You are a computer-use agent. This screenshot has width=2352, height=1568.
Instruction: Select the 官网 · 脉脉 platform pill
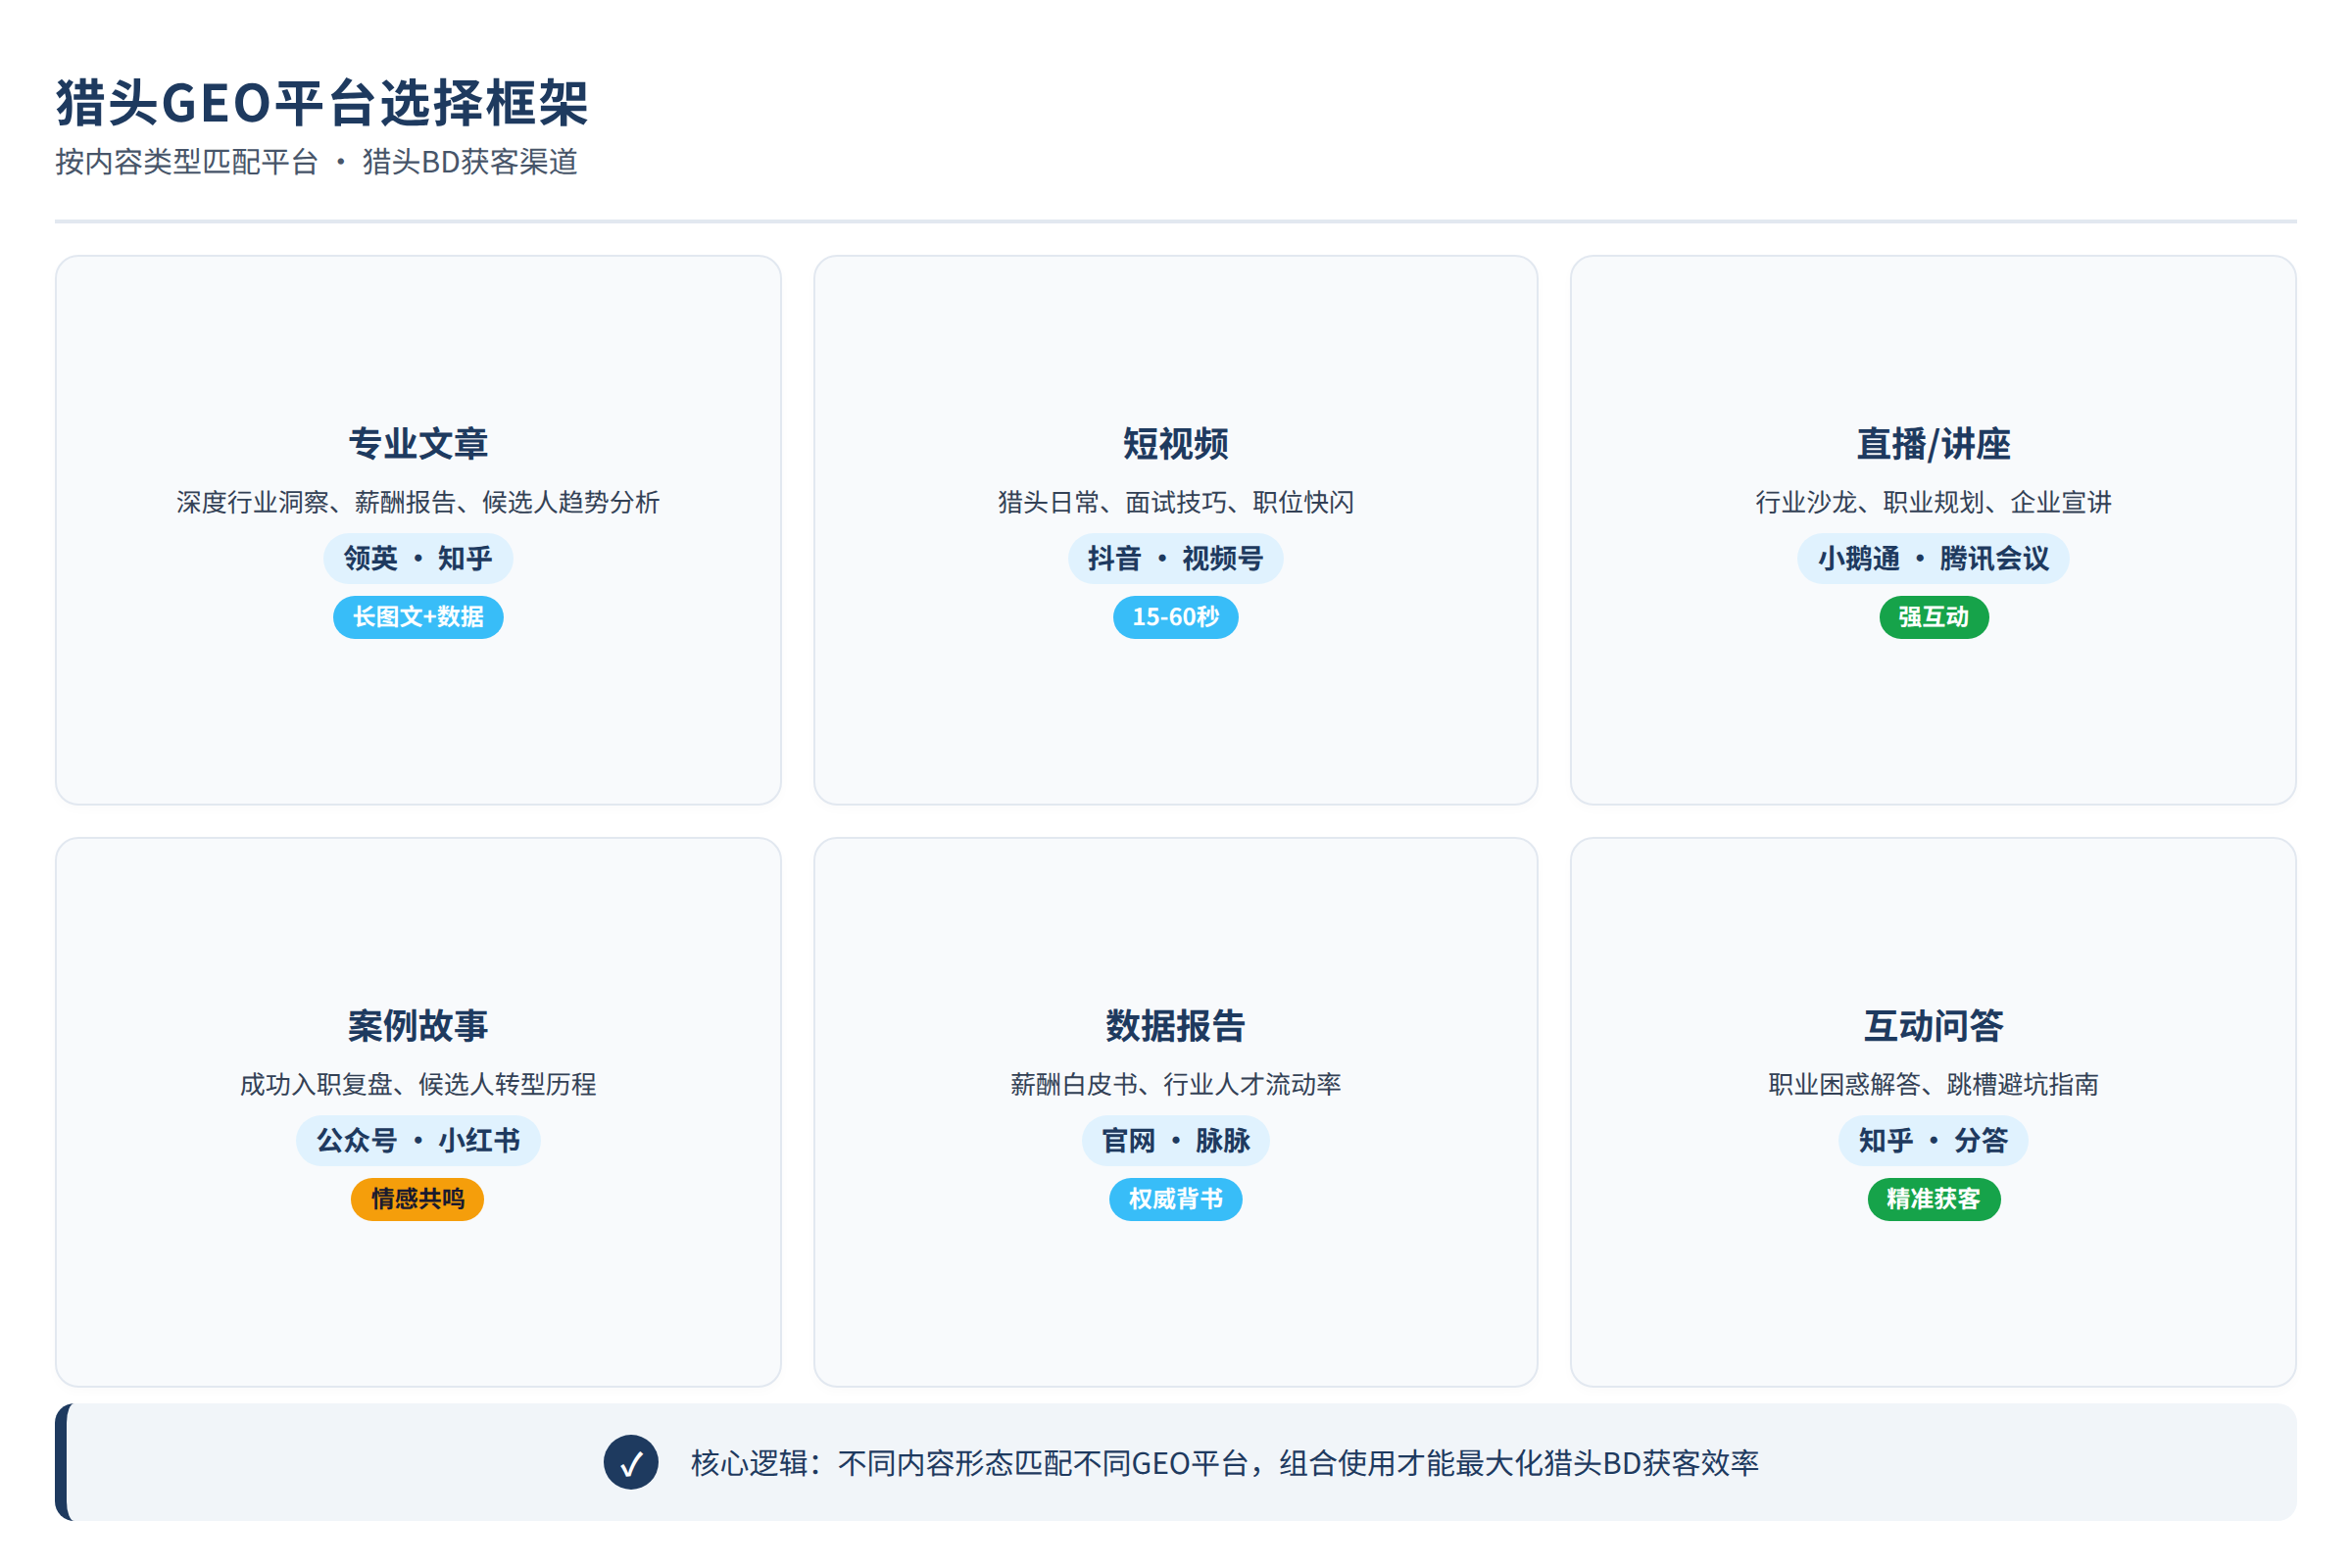pyautogui.click(x=1175, y=1140)
